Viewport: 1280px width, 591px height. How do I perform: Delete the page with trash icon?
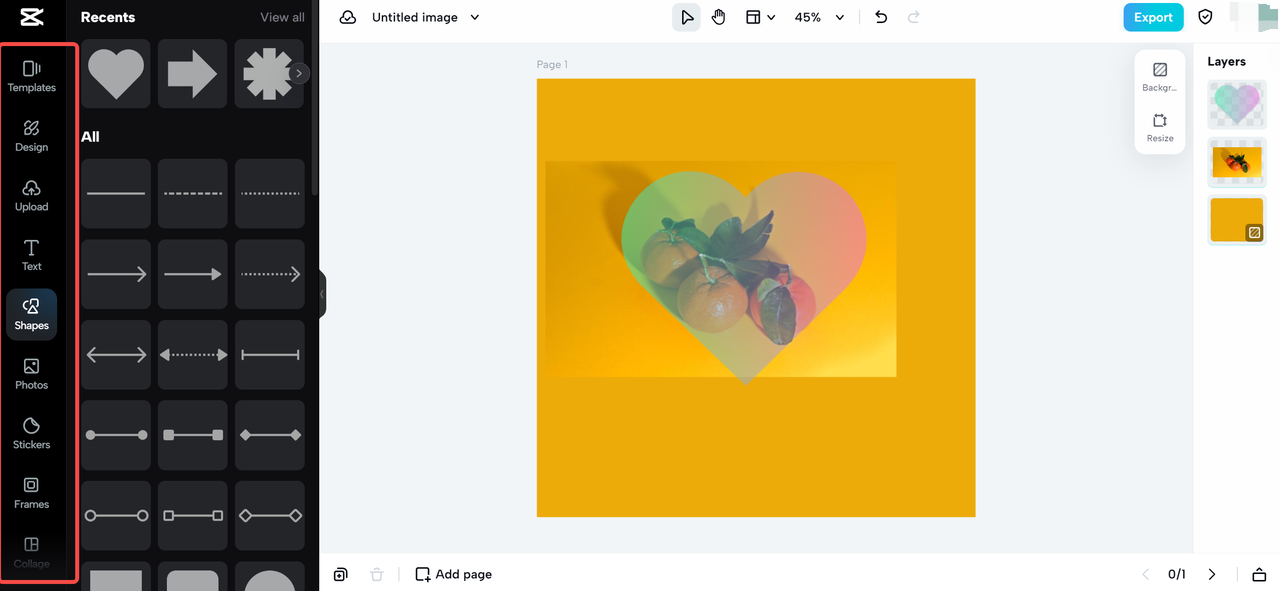click(x=376, y=574)
